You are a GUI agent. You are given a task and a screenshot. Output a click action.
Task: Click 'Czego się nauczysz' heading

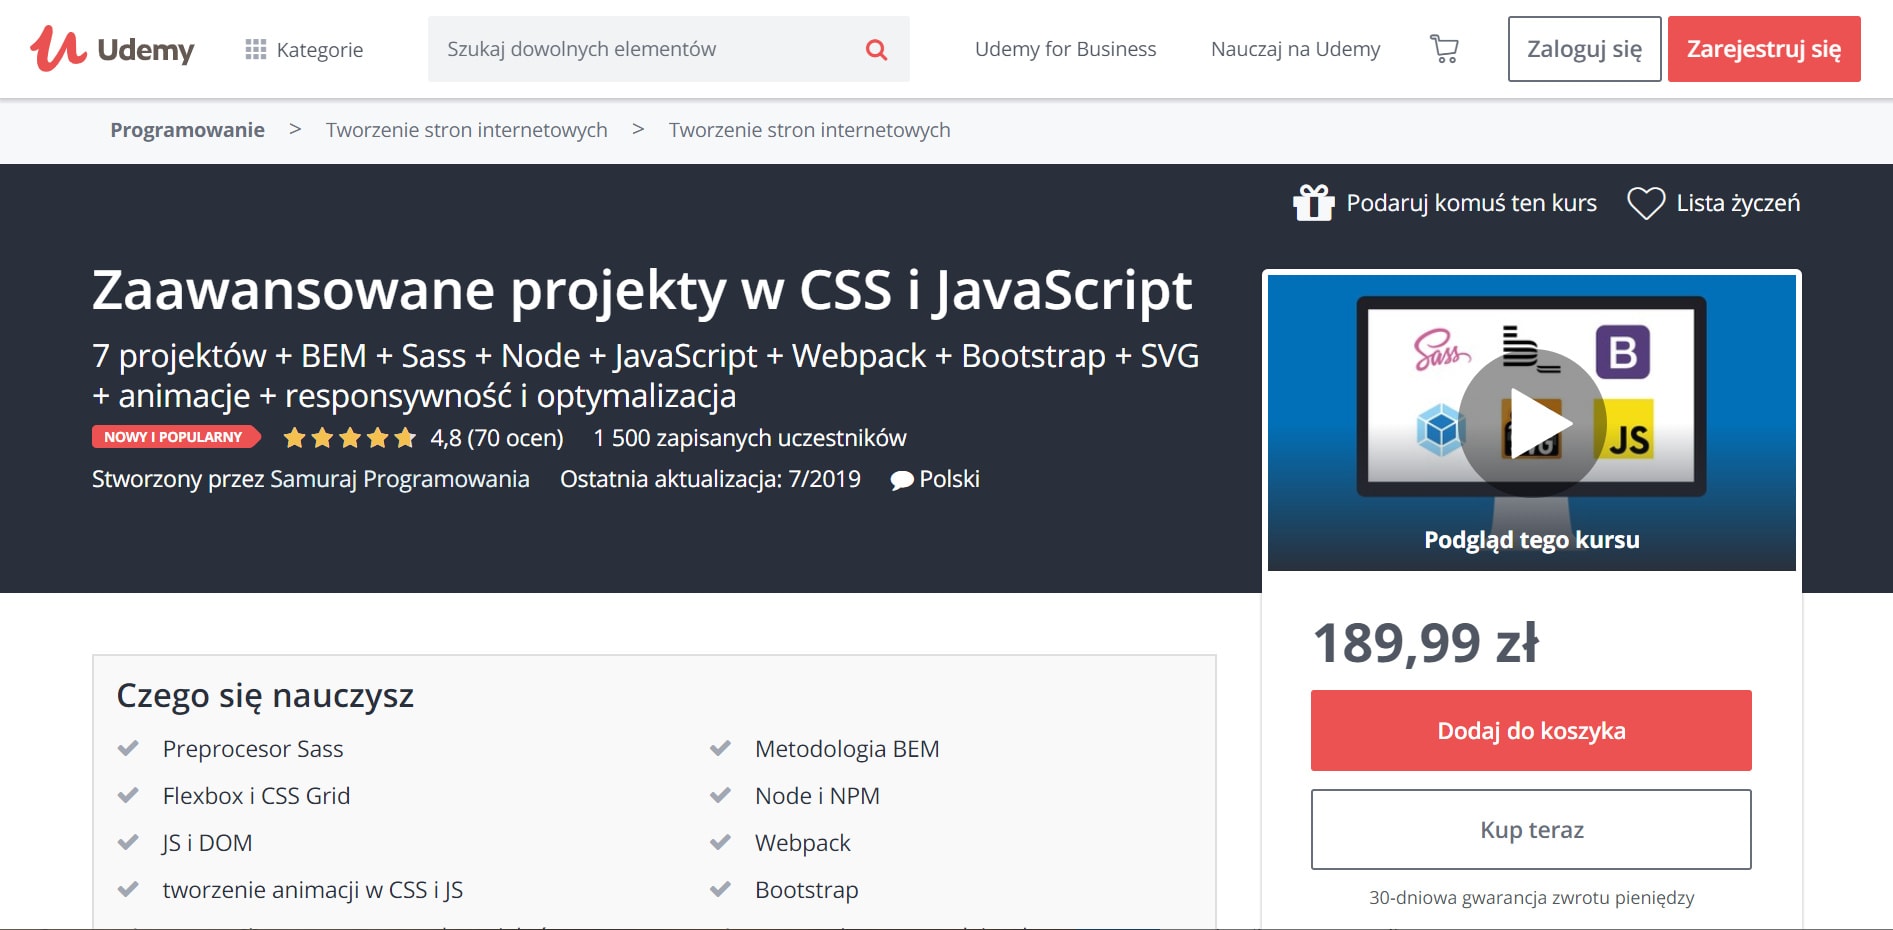(x=265, y=695)
